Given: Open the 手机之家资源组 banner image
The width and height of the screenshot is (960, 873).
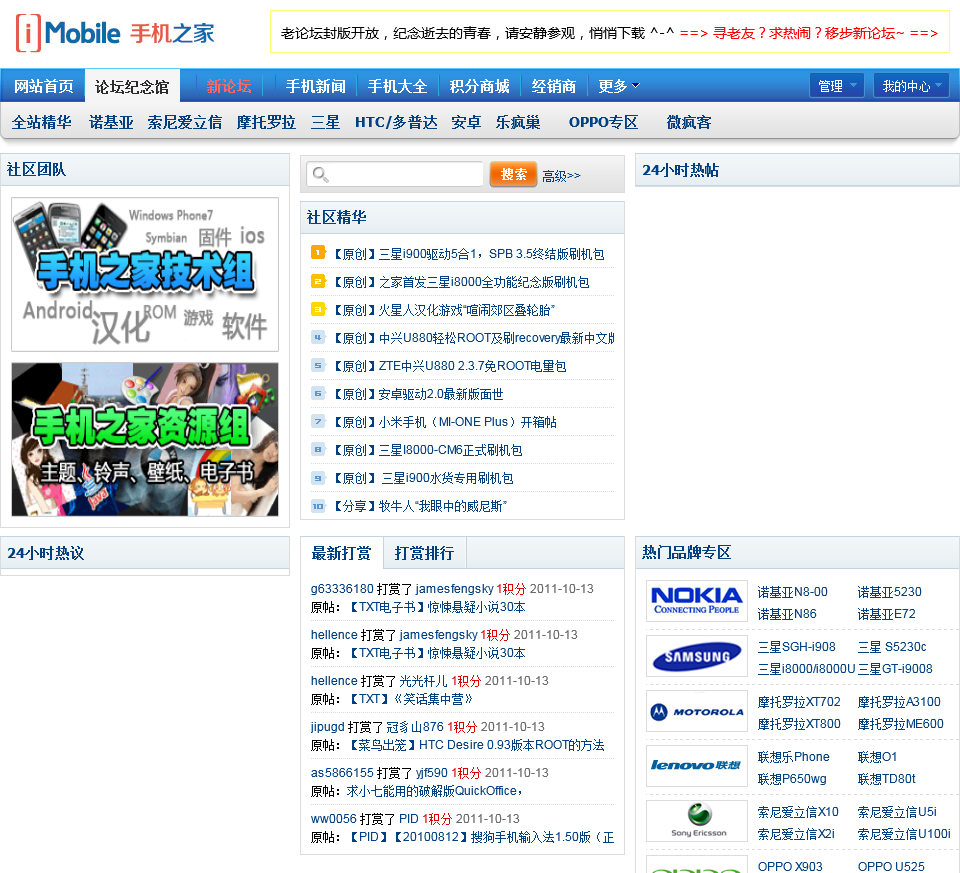Looking at the screenshot, I should coord(145,439).
